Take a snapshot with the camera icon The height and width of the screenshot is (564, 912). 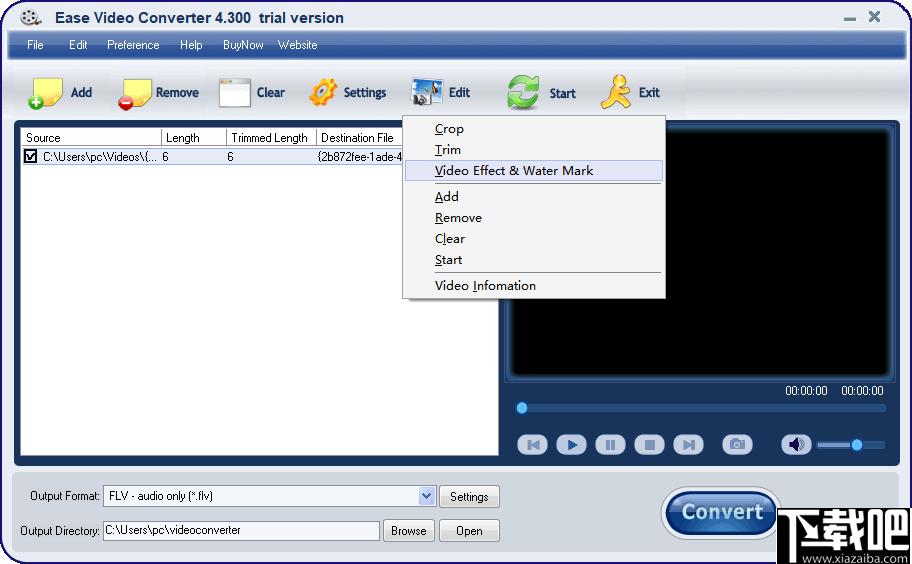pyautogui.click(x=737, y=445)
